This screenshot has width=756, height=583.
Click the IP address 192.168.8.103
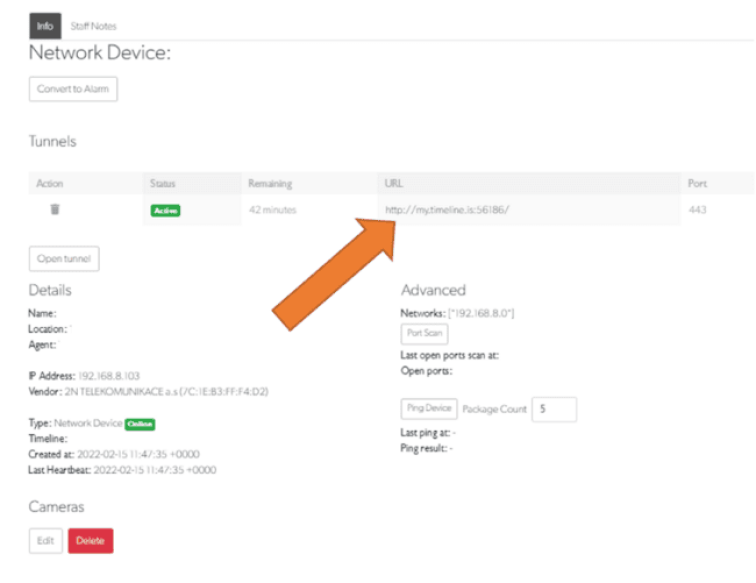[110, 376]
